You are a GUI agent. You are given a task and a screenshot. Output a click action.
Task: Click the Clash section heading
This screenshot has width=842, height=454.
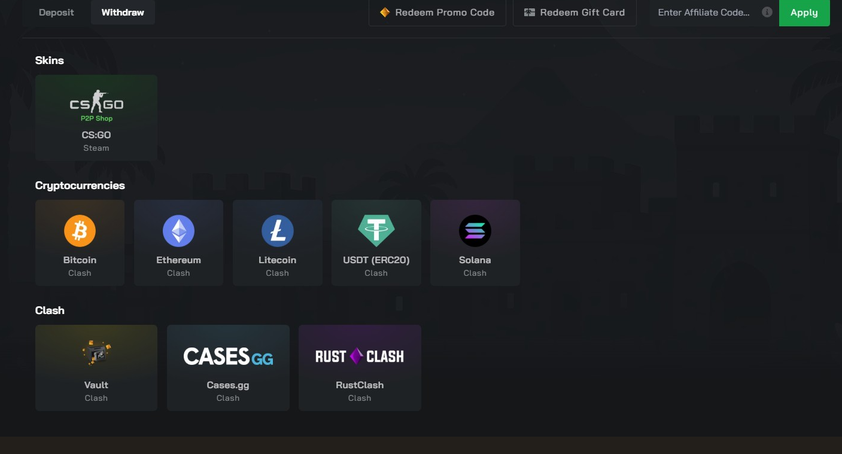(x=49, y=311)
